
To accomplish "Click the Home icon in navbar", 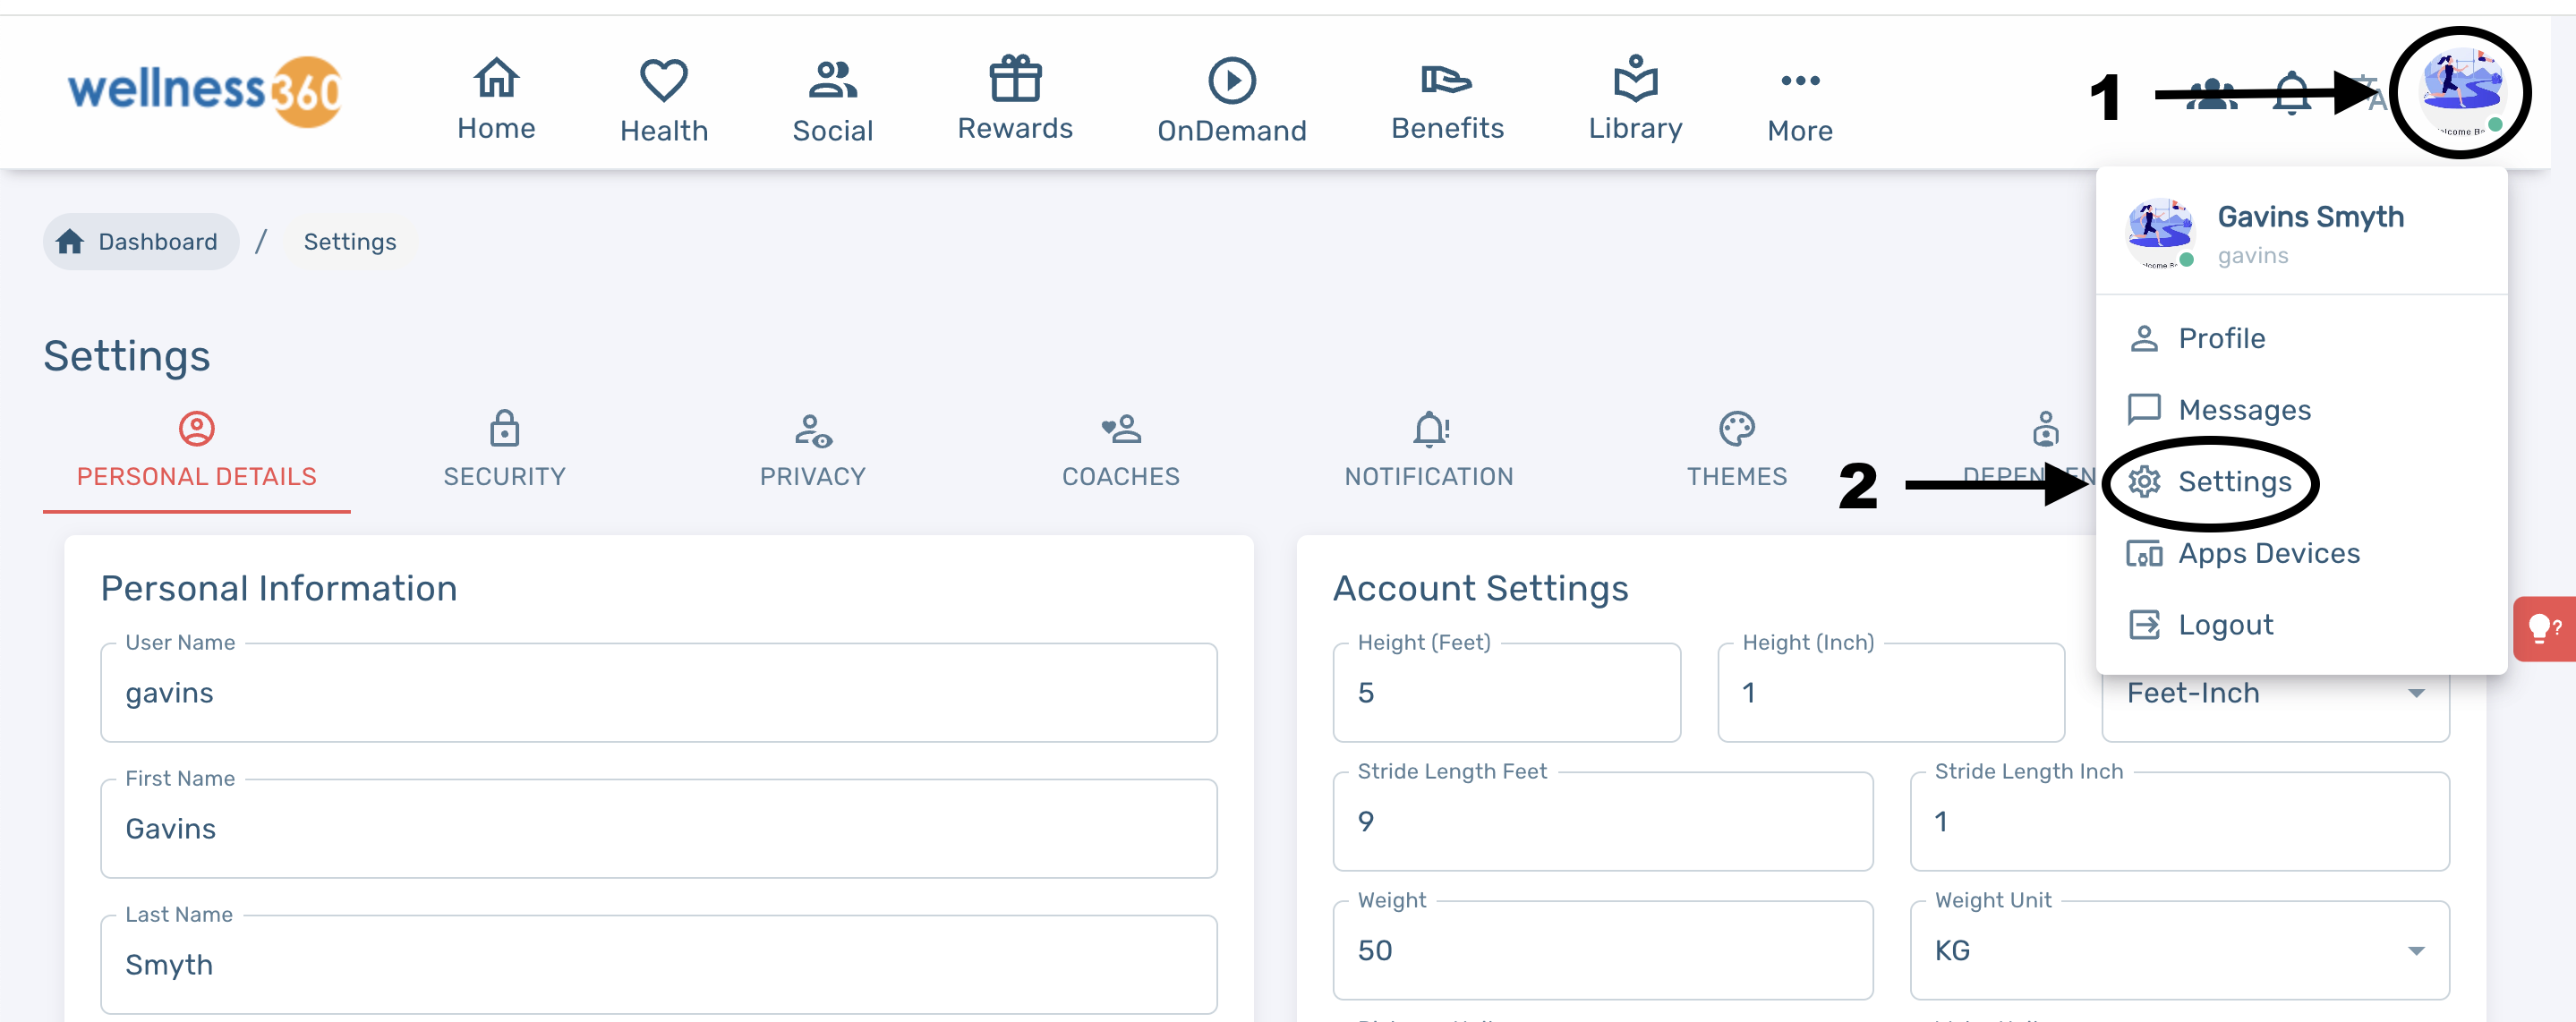I will pos(496,79).
